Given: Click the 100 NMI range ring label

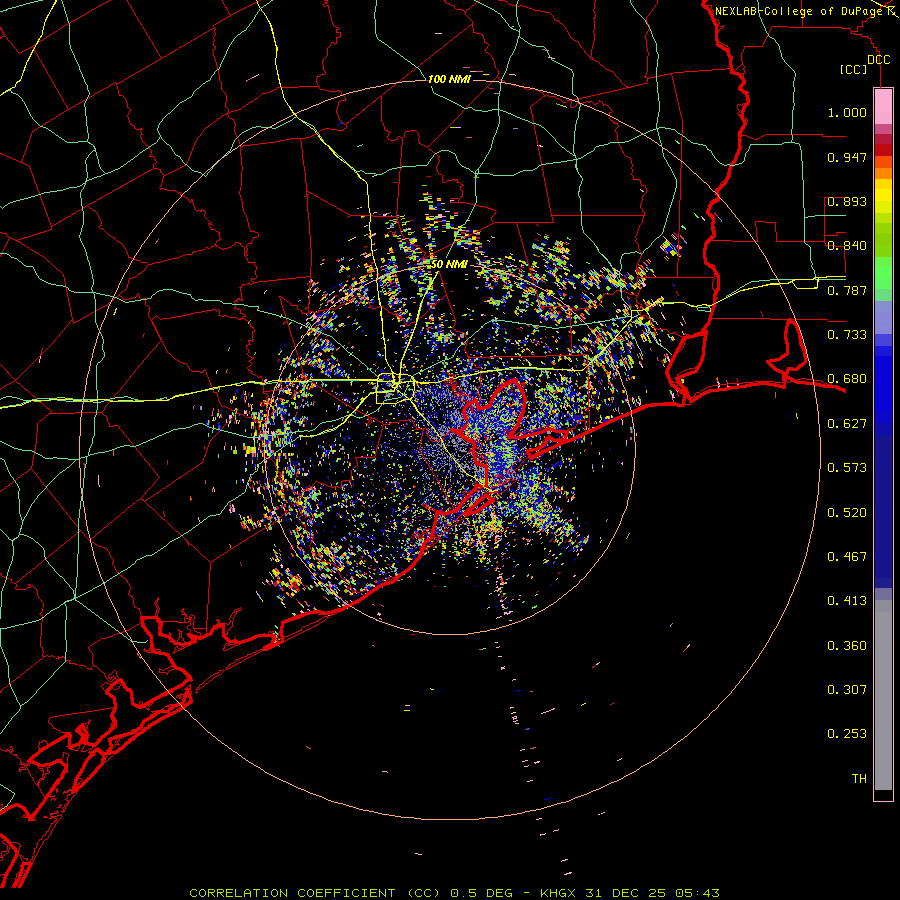Looking at the screenshot, I should (x=449, y=79).
